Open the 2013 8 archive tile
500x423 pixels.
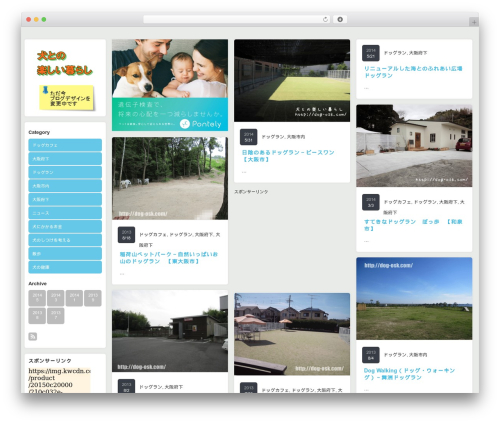coord(37,316)
